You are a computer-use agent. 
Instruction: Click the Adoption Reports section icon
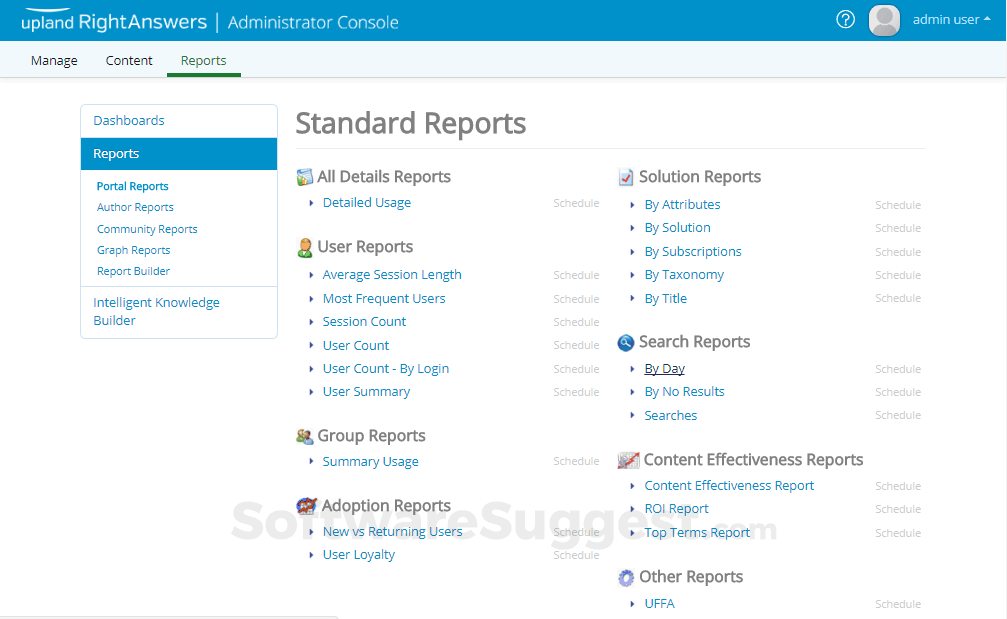[x=306, y=506]
